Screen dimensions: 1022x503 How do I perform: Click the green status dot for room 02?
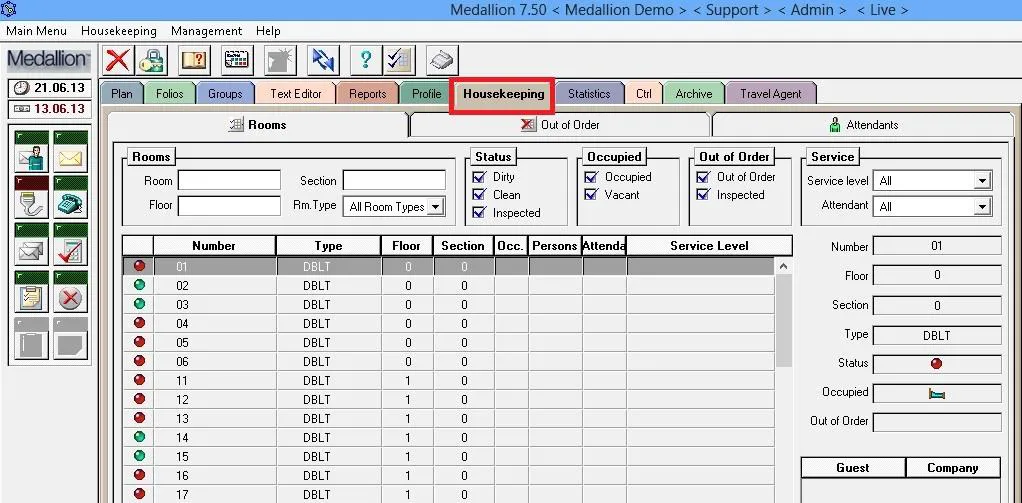(x=139, y=285)
